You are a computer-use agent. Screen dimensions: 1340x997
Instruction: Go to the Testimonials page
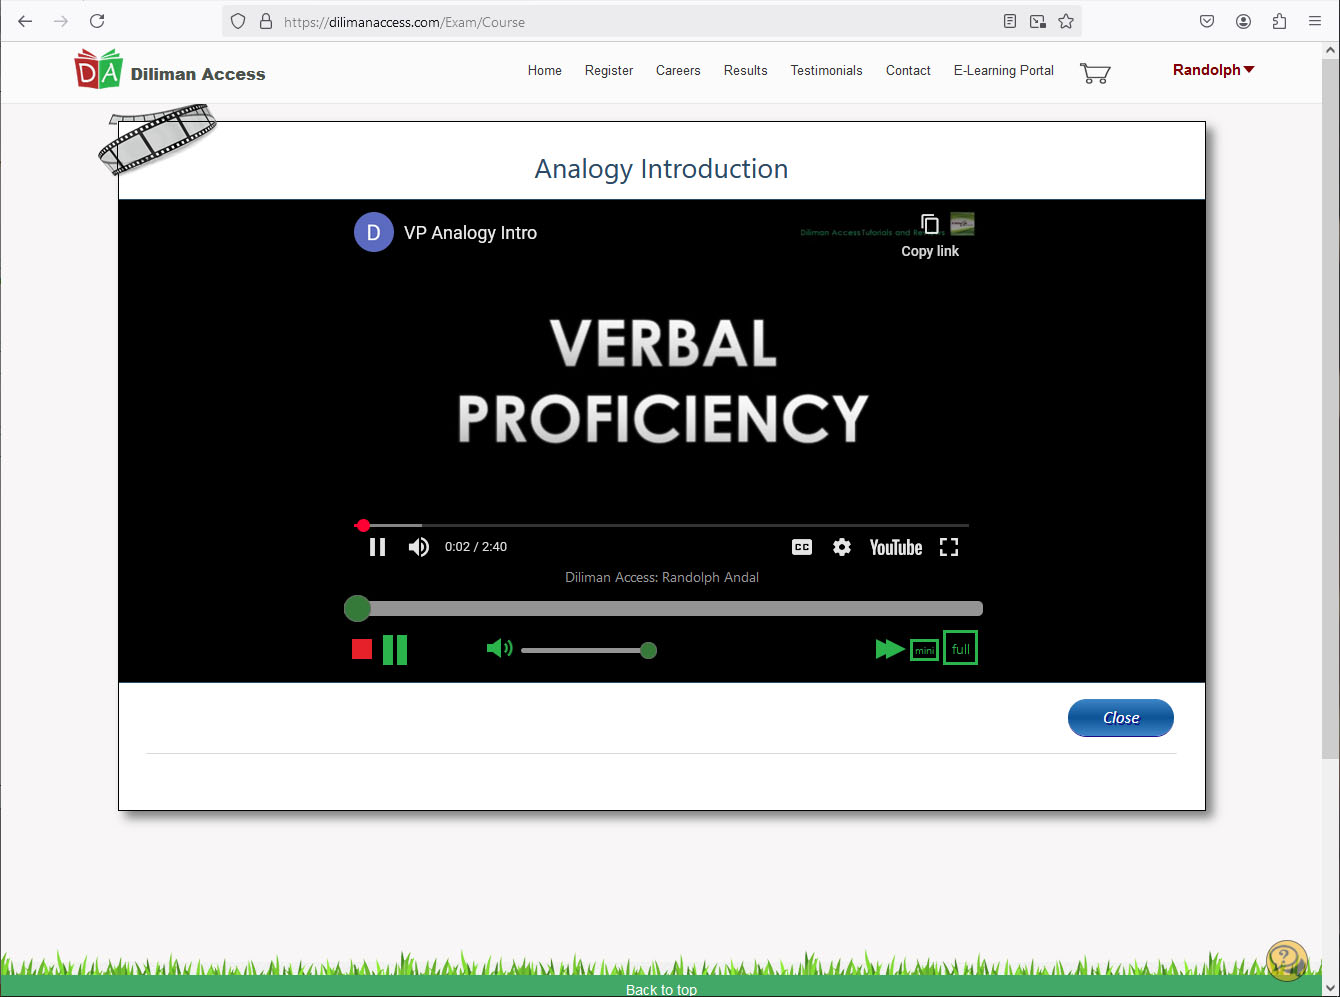tap(826, 70)
